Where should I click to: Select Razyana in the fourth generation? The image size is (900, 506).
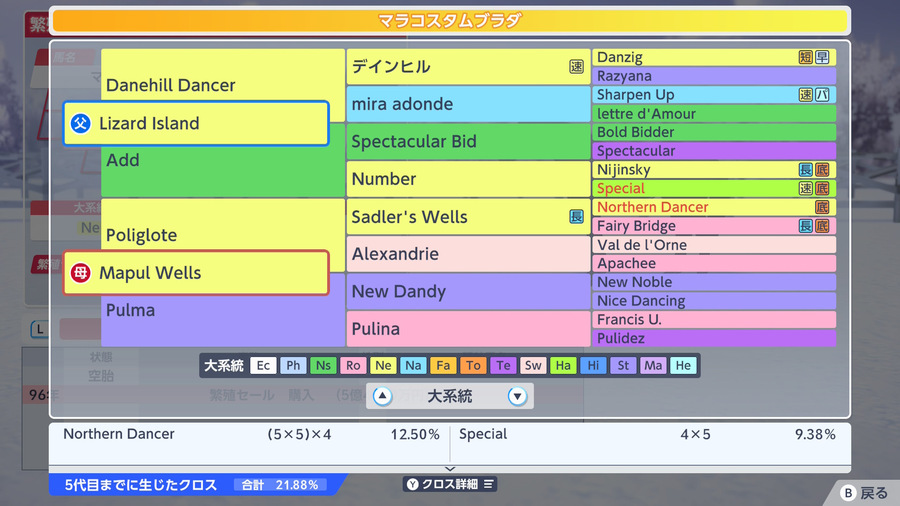(x=714, y=76)
